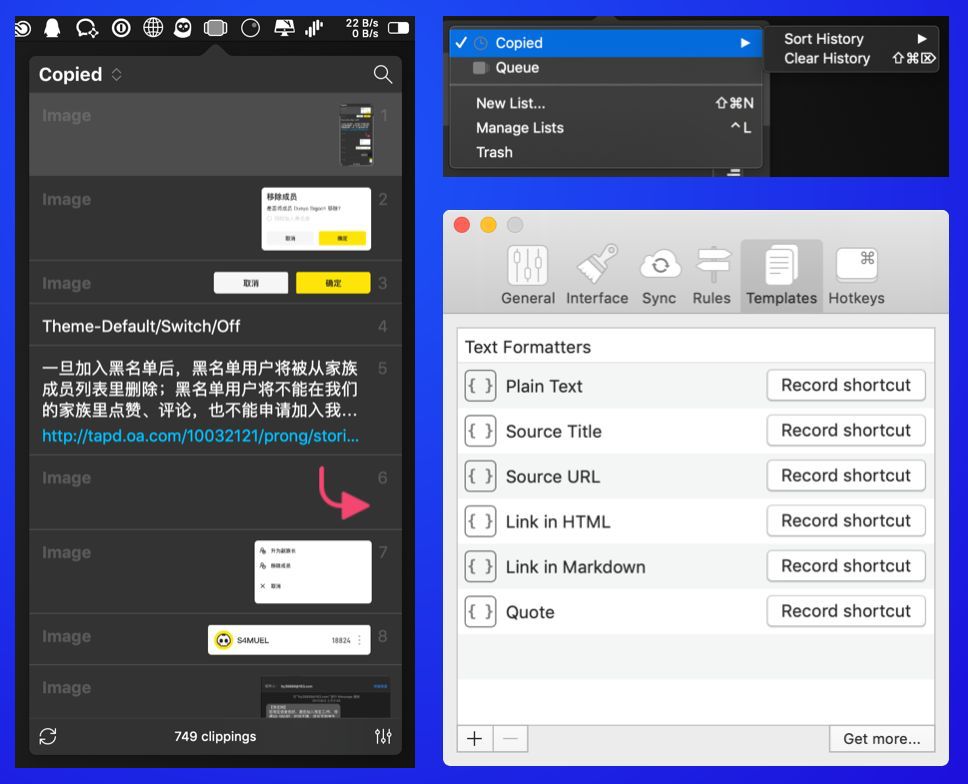This screenshot has height=784, width=968.
Task: Record shortcut for Plain Text formatter
Action: [846, 385]
